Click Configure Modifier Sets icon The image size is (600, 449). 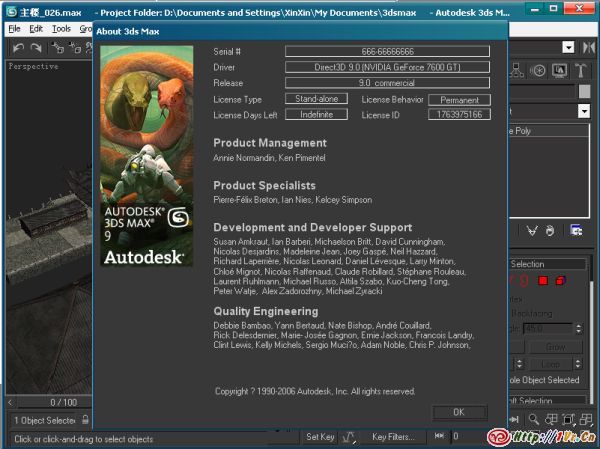click(x=577, y=231)
